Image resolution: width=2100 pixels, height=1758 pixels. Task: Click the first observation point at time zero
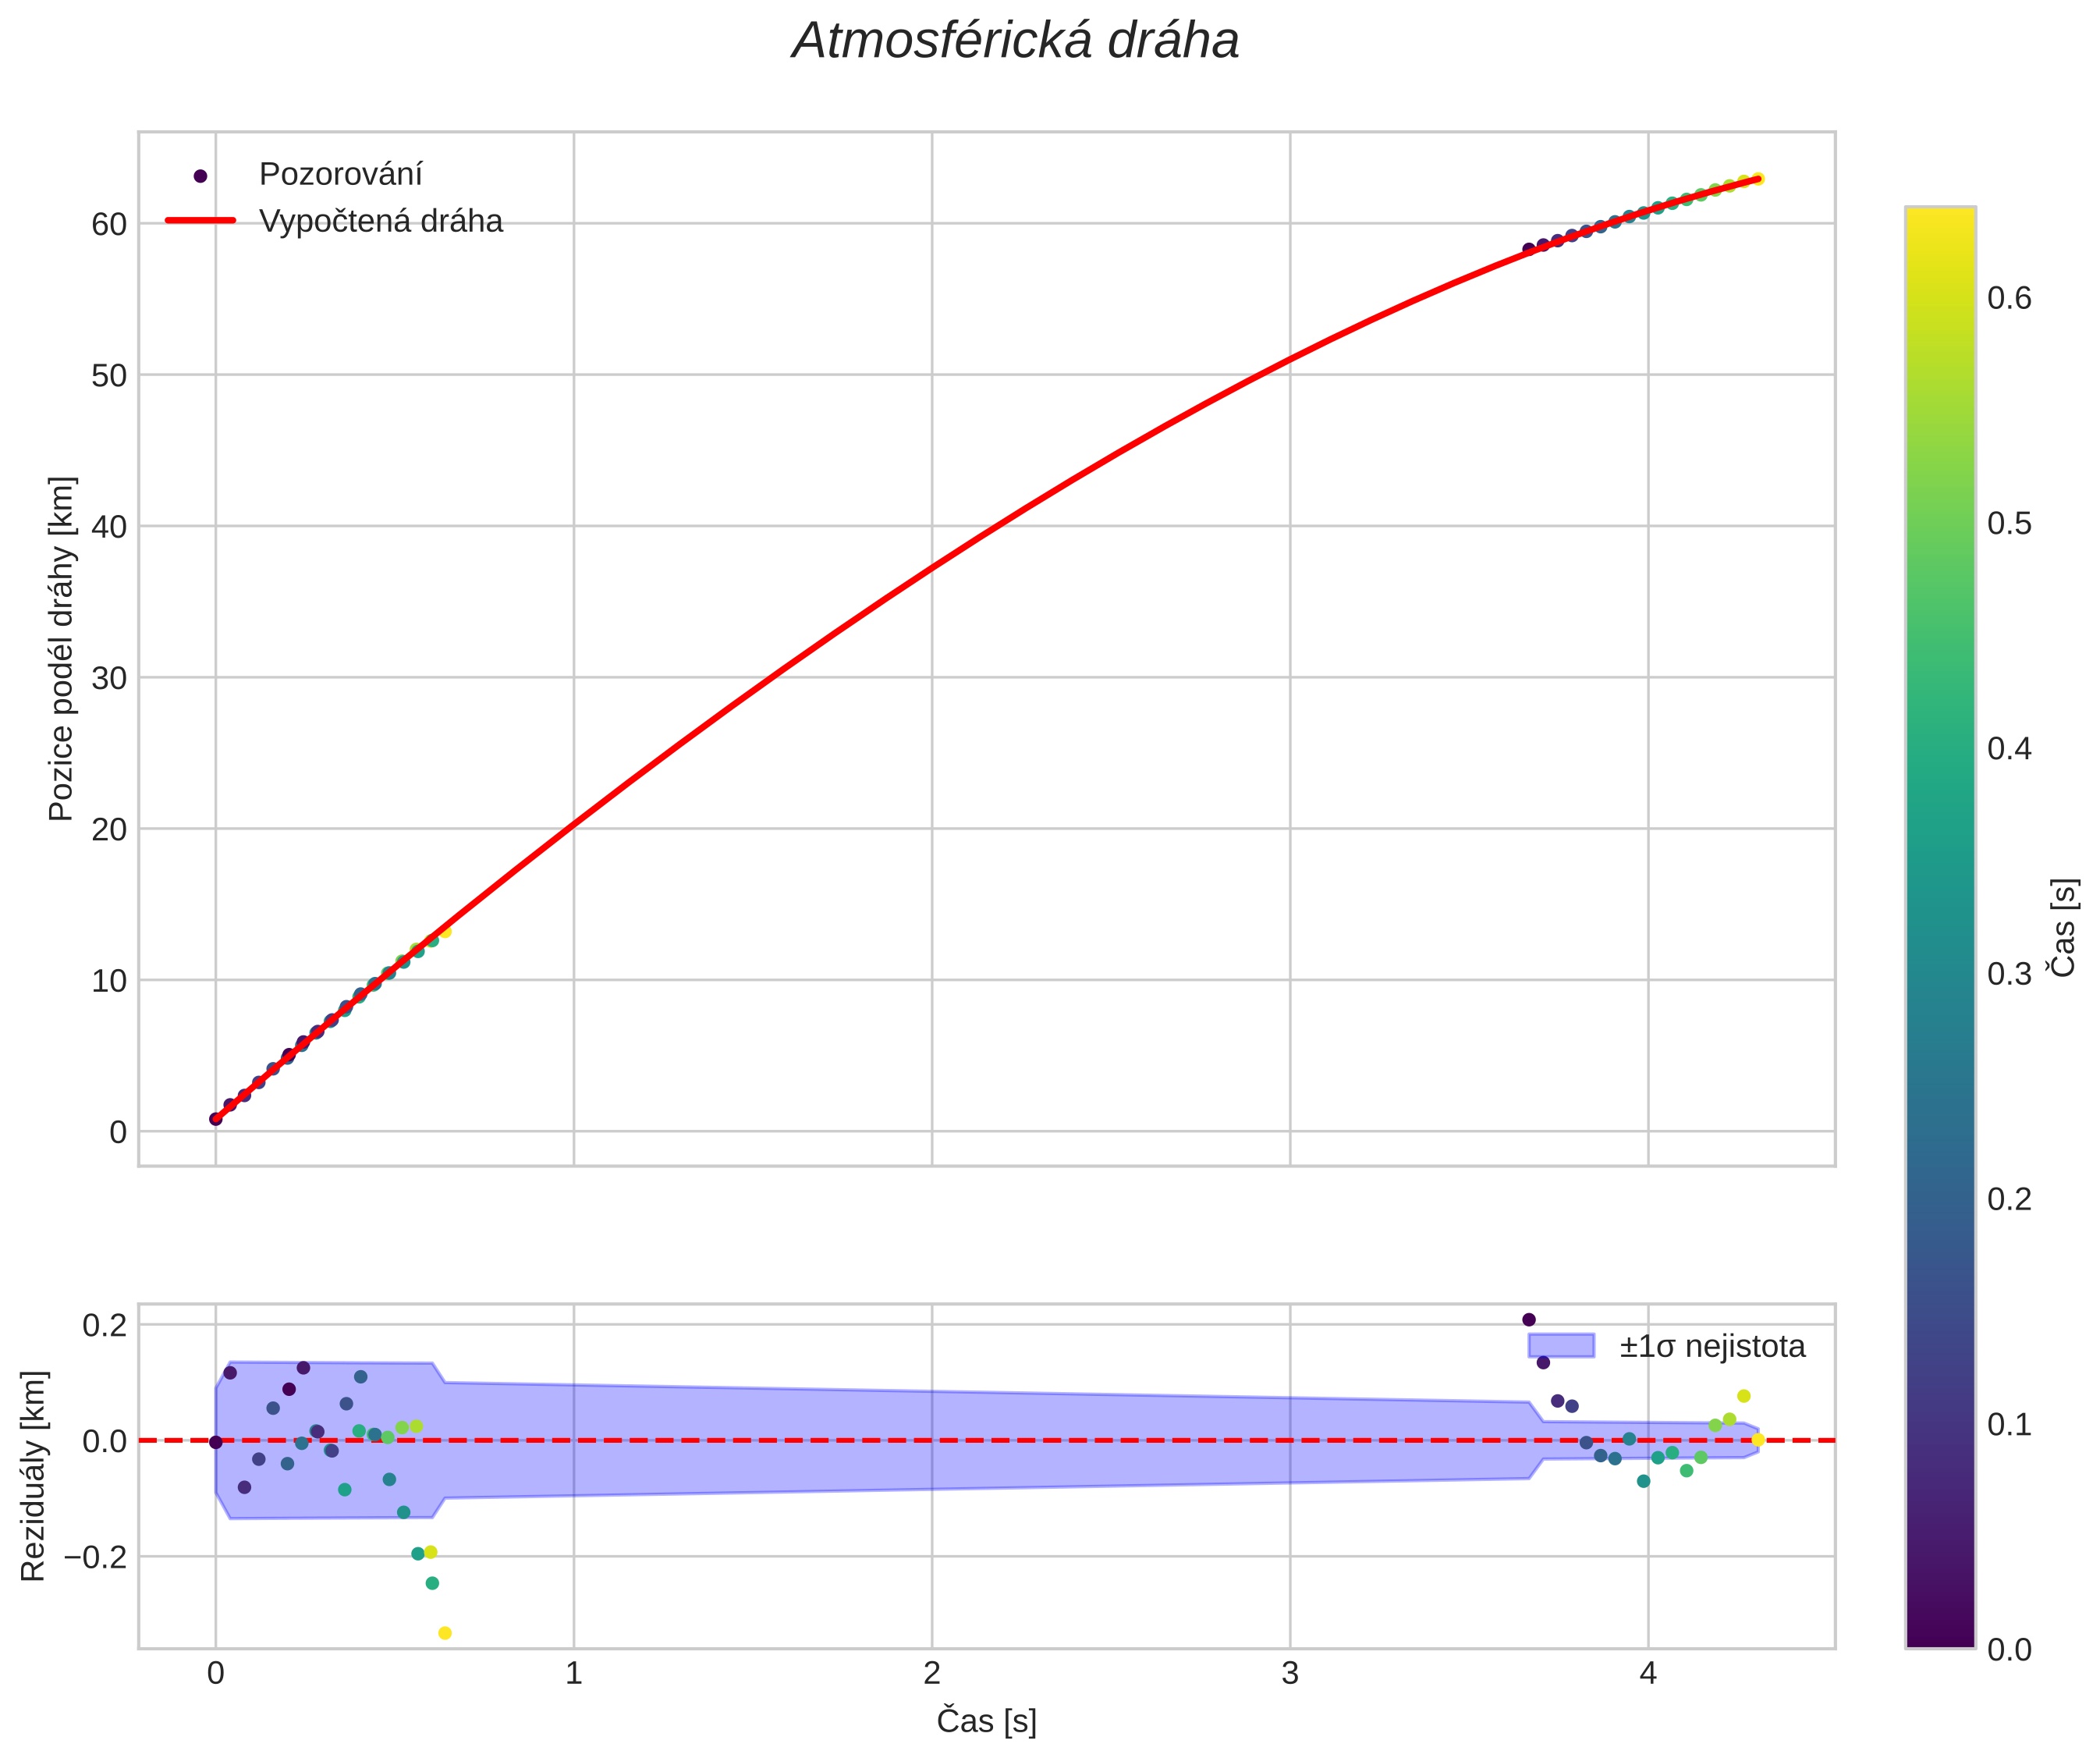click(216, 1119)
